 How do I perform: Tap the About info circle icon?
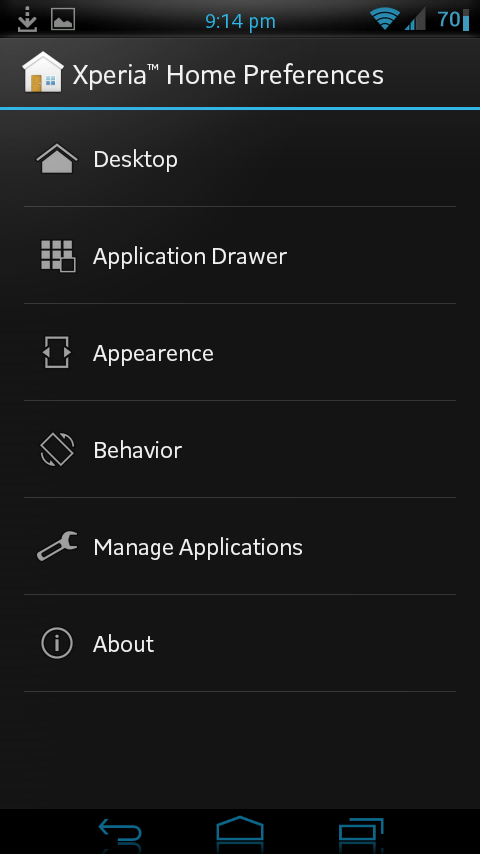pyautogui.click(x=57, y=643)
